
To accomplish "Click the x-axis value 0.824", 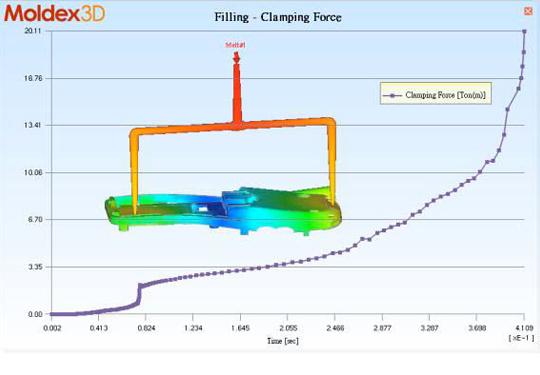I will coord(146,328).
